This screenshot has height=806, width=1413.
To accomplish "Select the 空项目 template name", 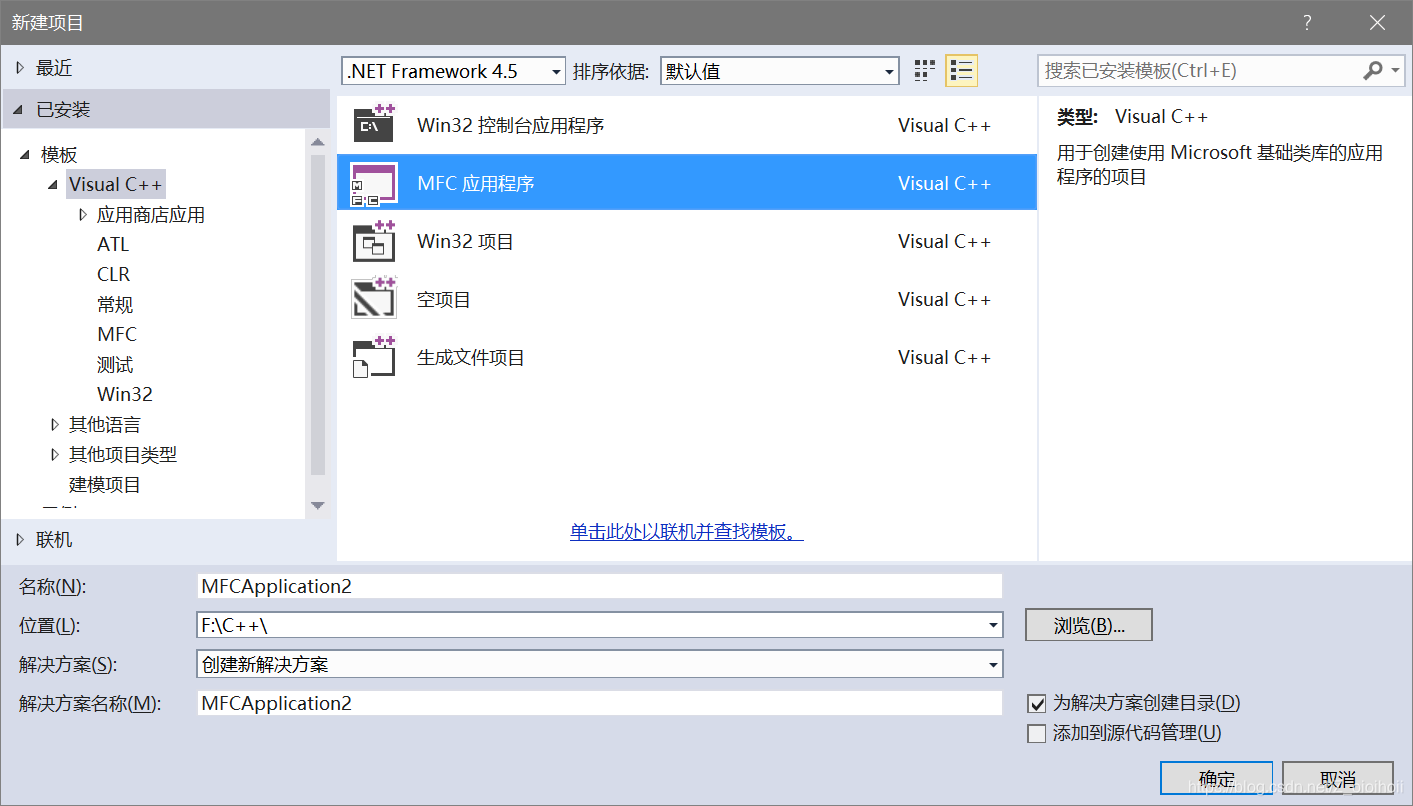I will click(x=444, y=300).
